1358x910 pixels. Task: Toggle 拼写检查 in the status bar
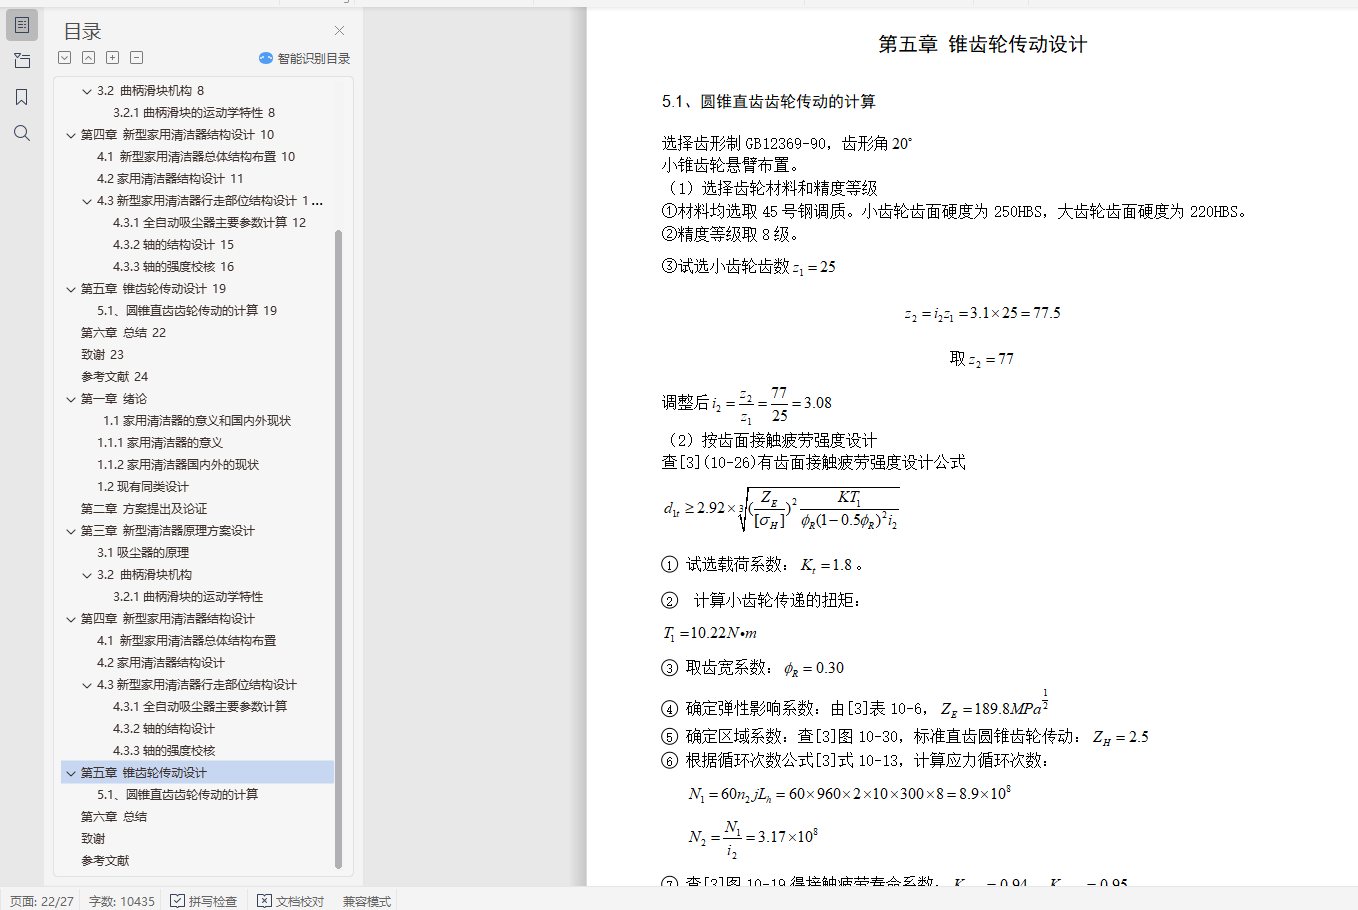click(204, 901)
